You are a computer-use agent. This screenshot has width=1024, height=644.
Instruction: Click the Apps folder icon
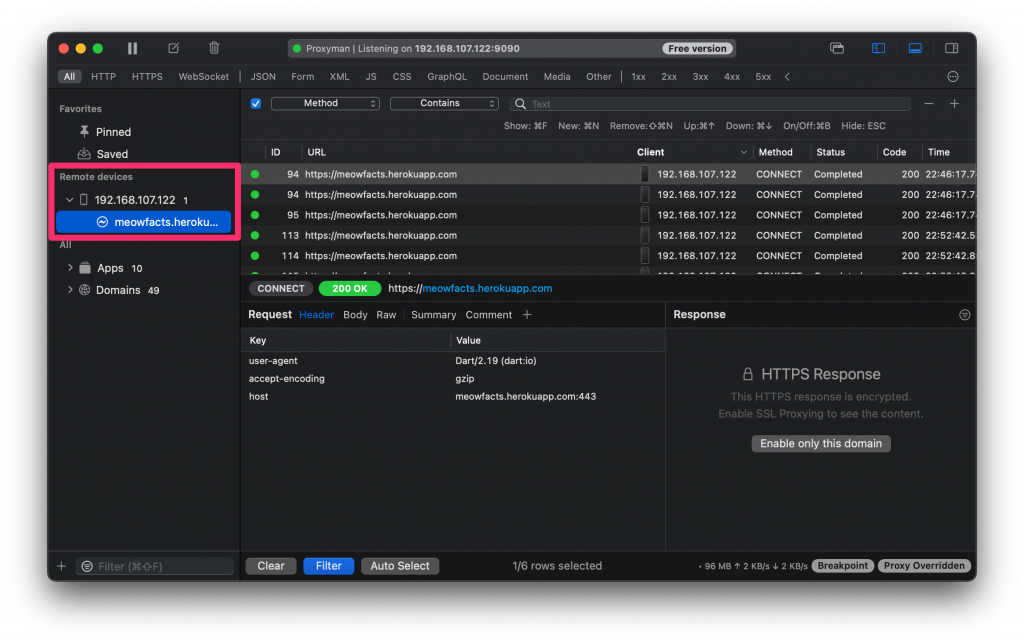tap(85, 268)
